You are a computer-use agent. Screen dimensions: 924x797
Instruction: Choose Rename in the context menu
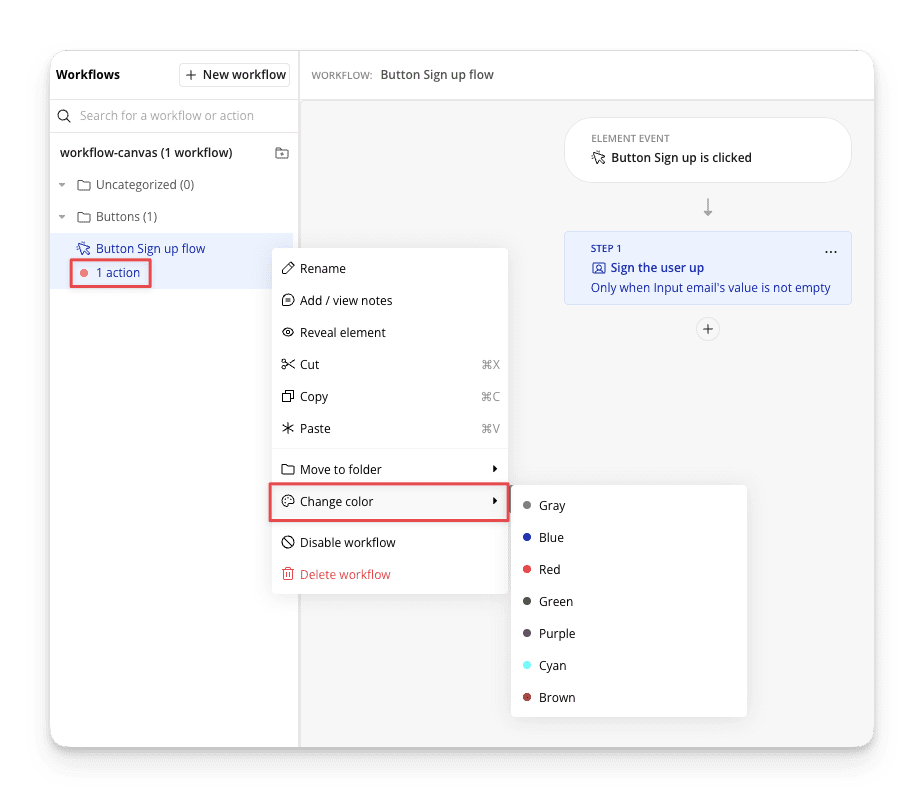322,269
